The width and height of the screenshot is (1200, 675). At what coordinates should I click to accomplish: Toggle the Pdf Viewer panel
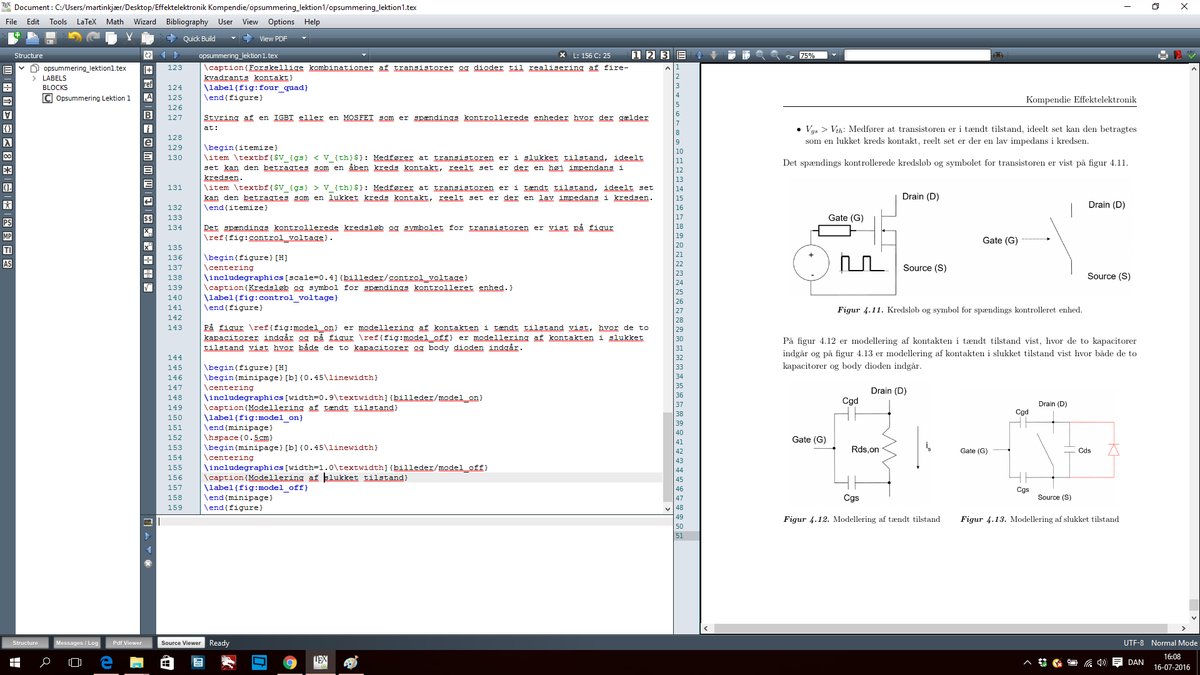click(x=128, y=642)
